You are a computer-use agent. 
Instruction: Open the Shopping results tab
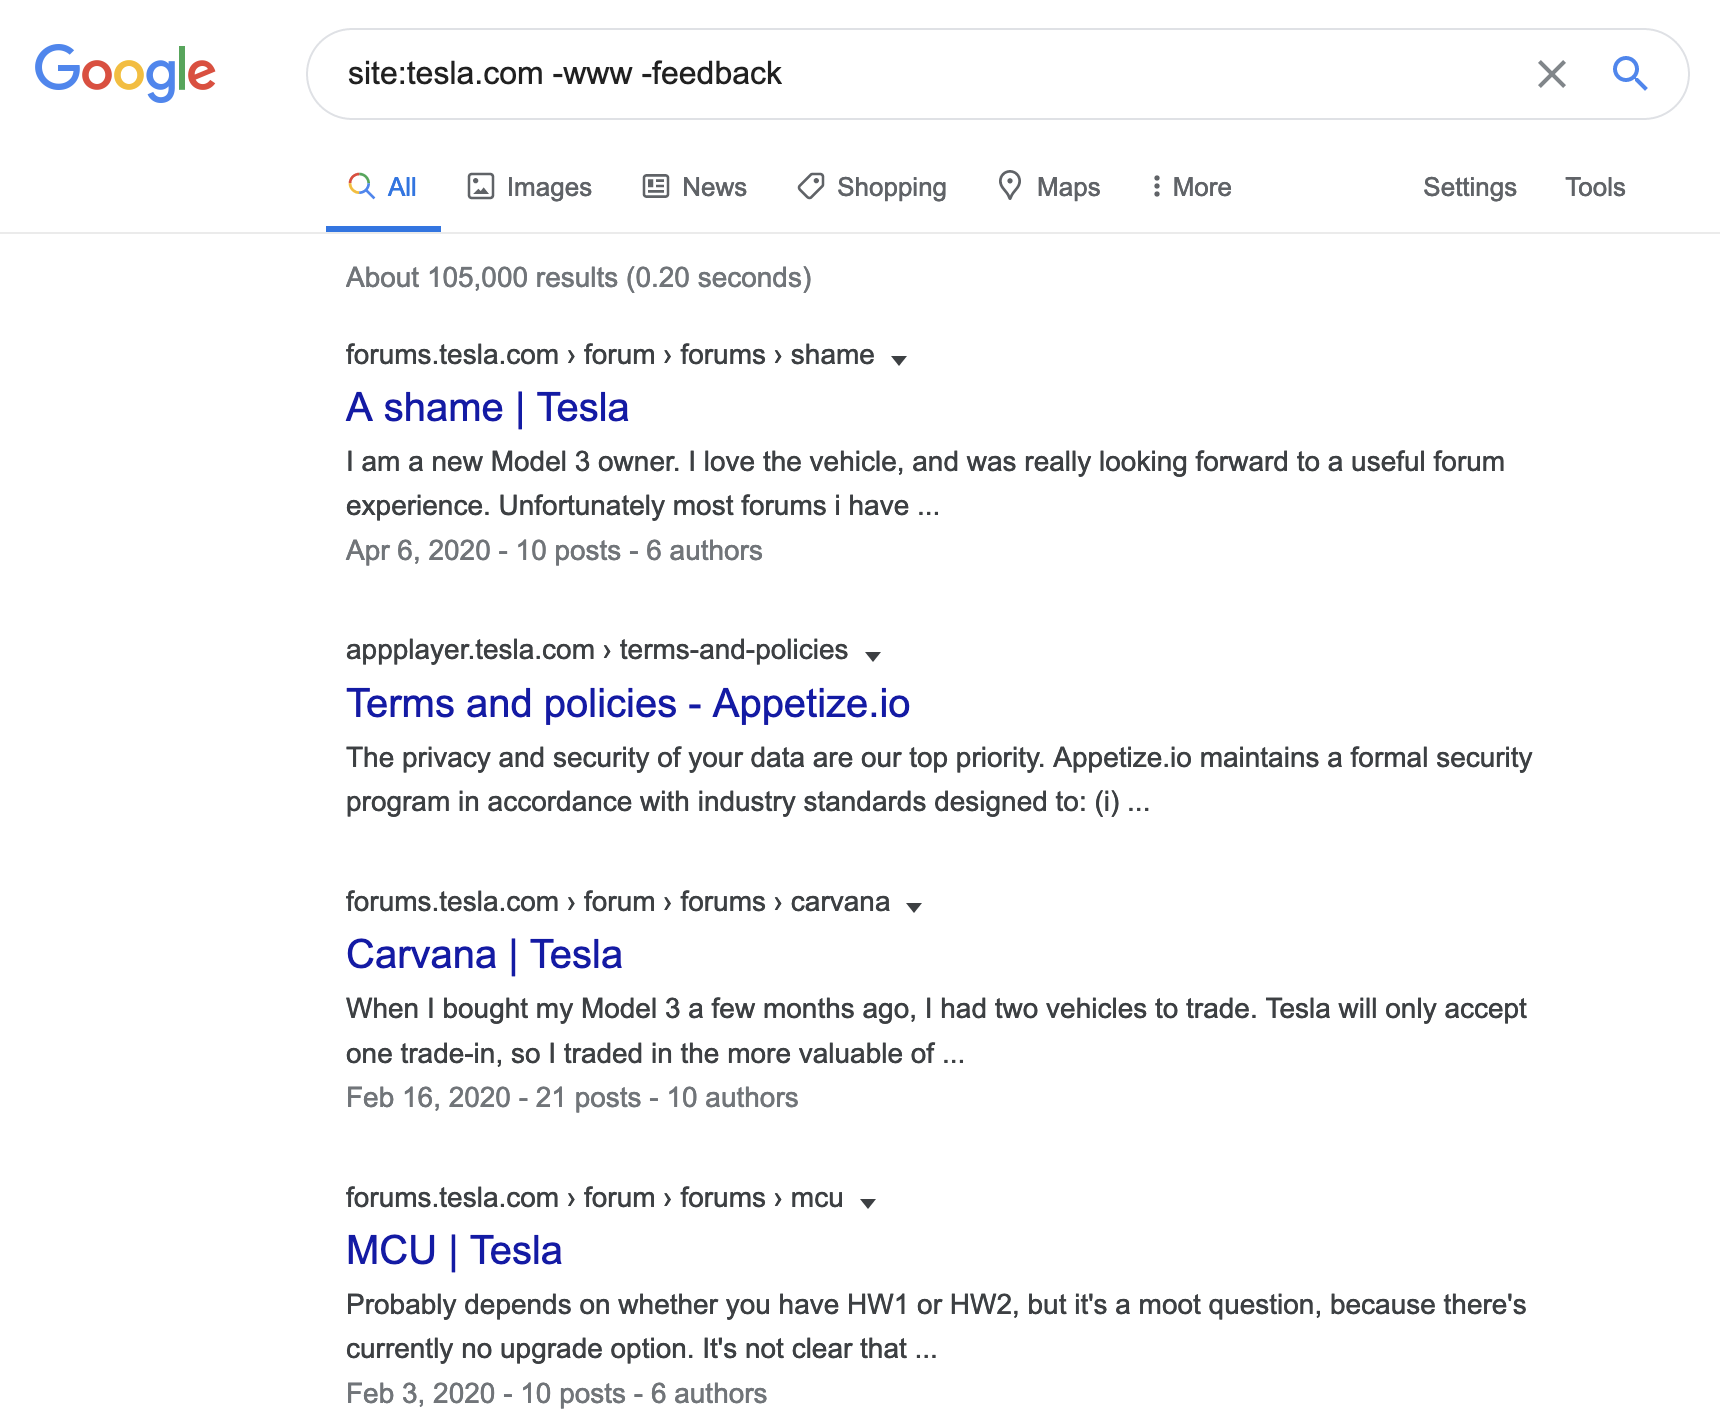[872, 187]
